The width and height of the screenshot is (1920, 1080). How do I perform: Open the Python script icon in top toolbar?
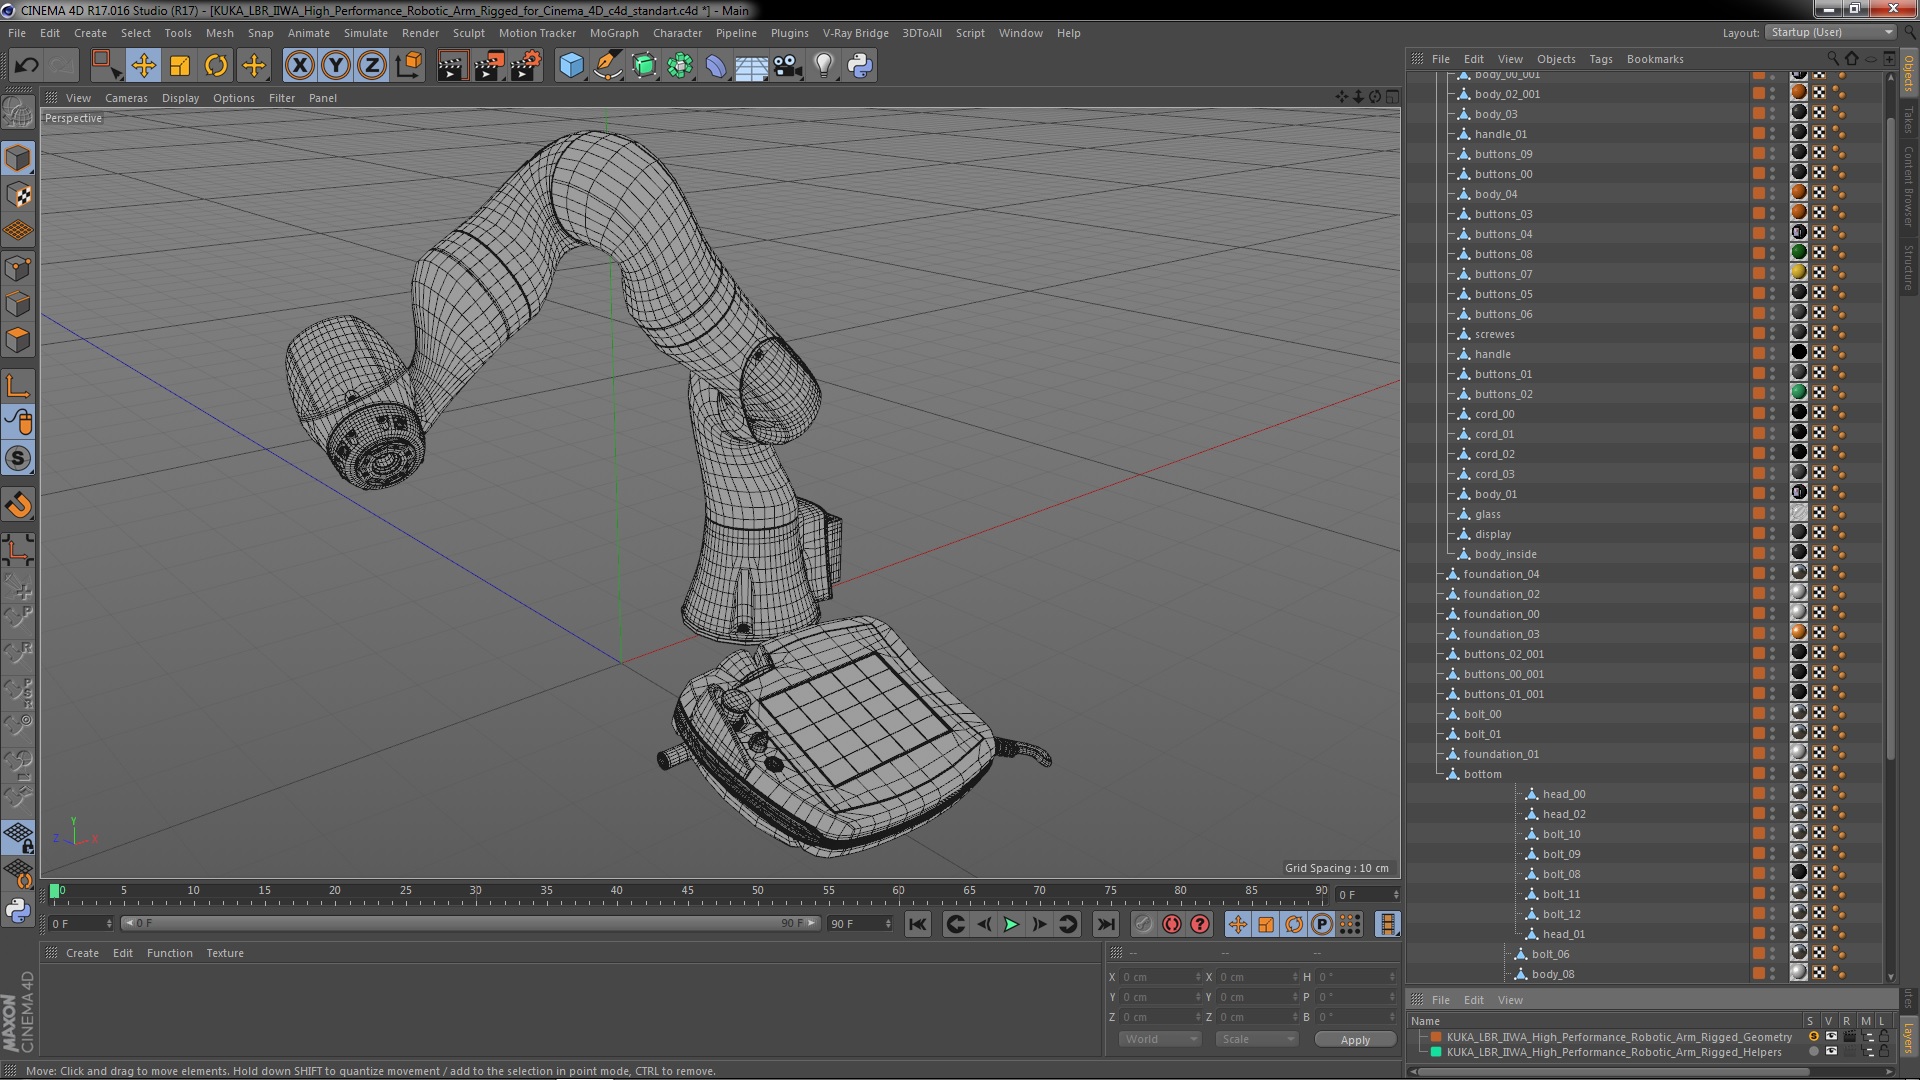[860, 66]
